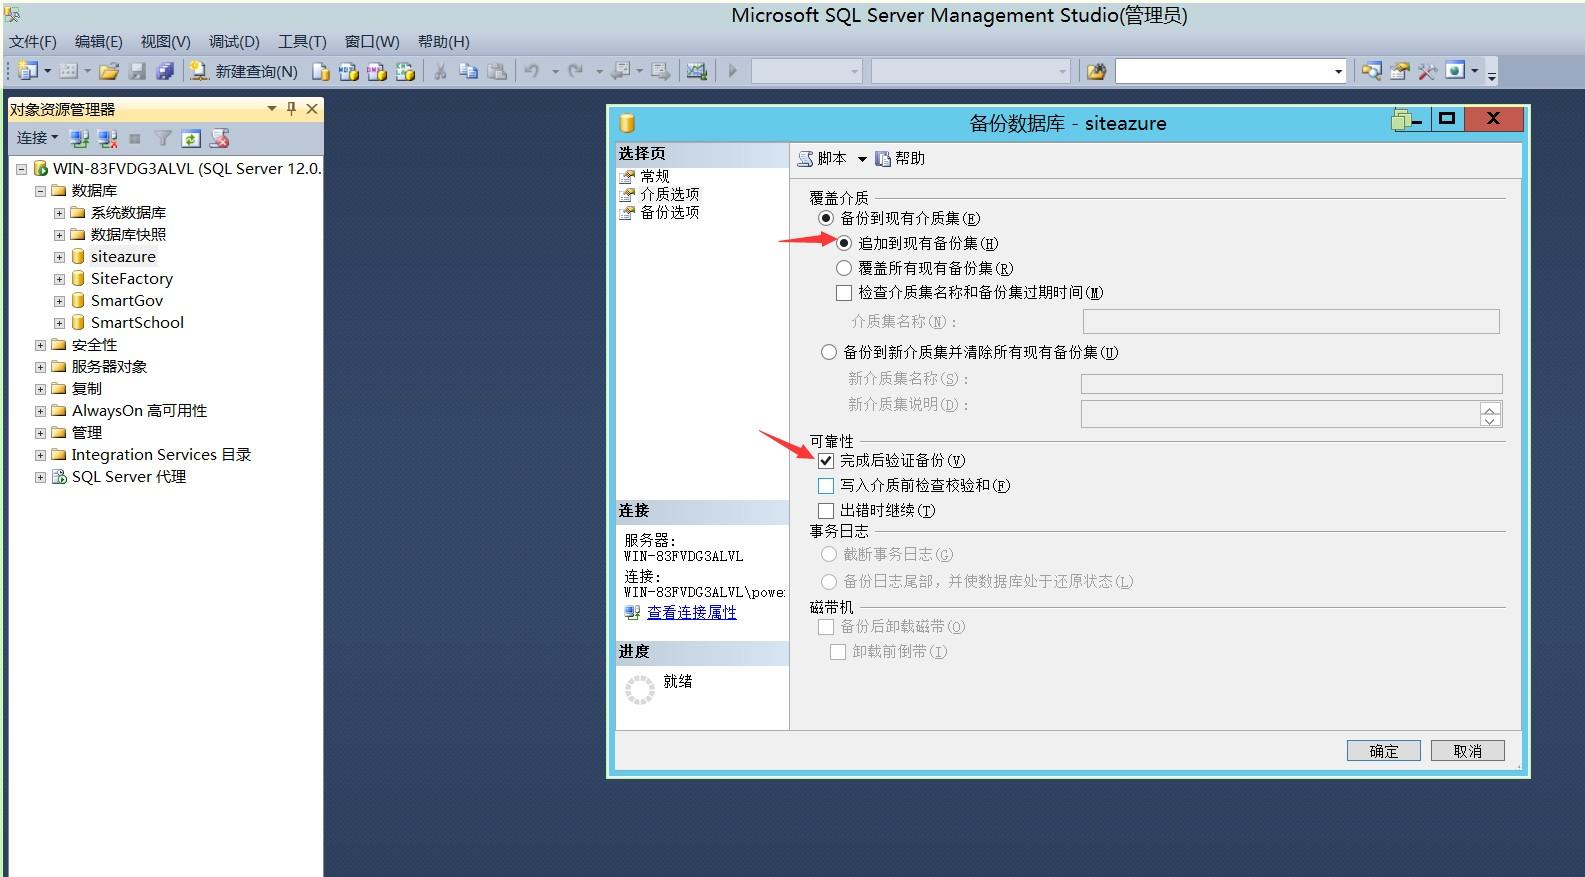Uncheck 完成后验证备份 checkbox
The height and width of the screenshot is (877, 1585).
[826, 461]
